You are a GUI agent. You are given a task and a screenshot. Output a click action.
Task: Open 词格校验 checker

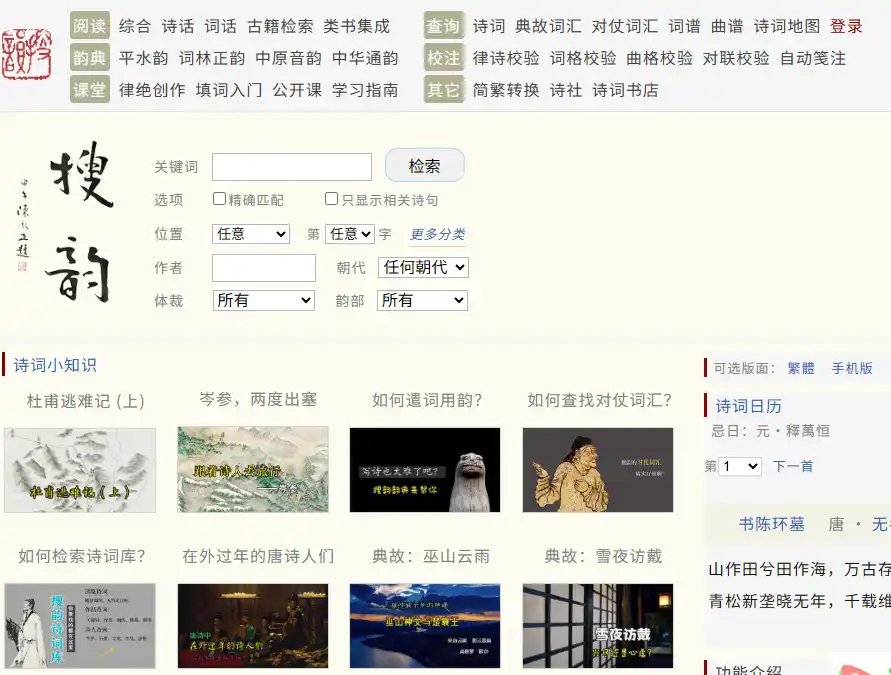click(583, 58)
